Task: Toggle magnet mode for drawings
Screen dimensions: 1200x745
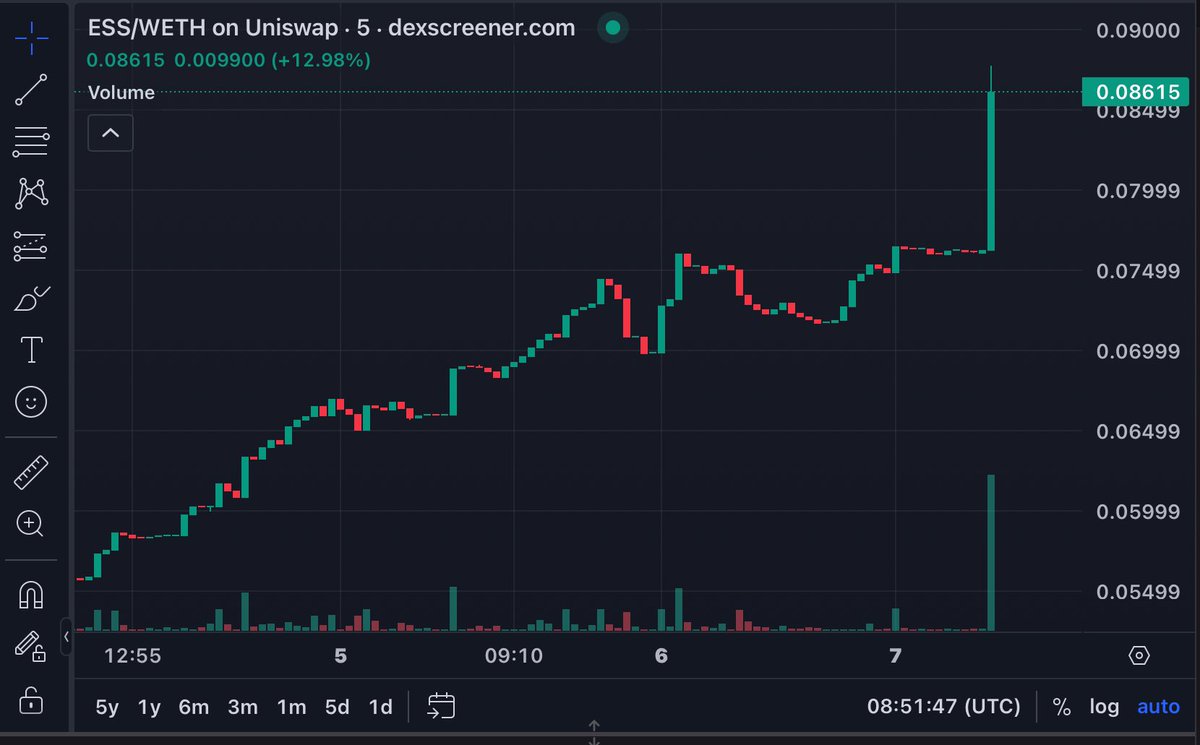Action: tap(32, 596)
